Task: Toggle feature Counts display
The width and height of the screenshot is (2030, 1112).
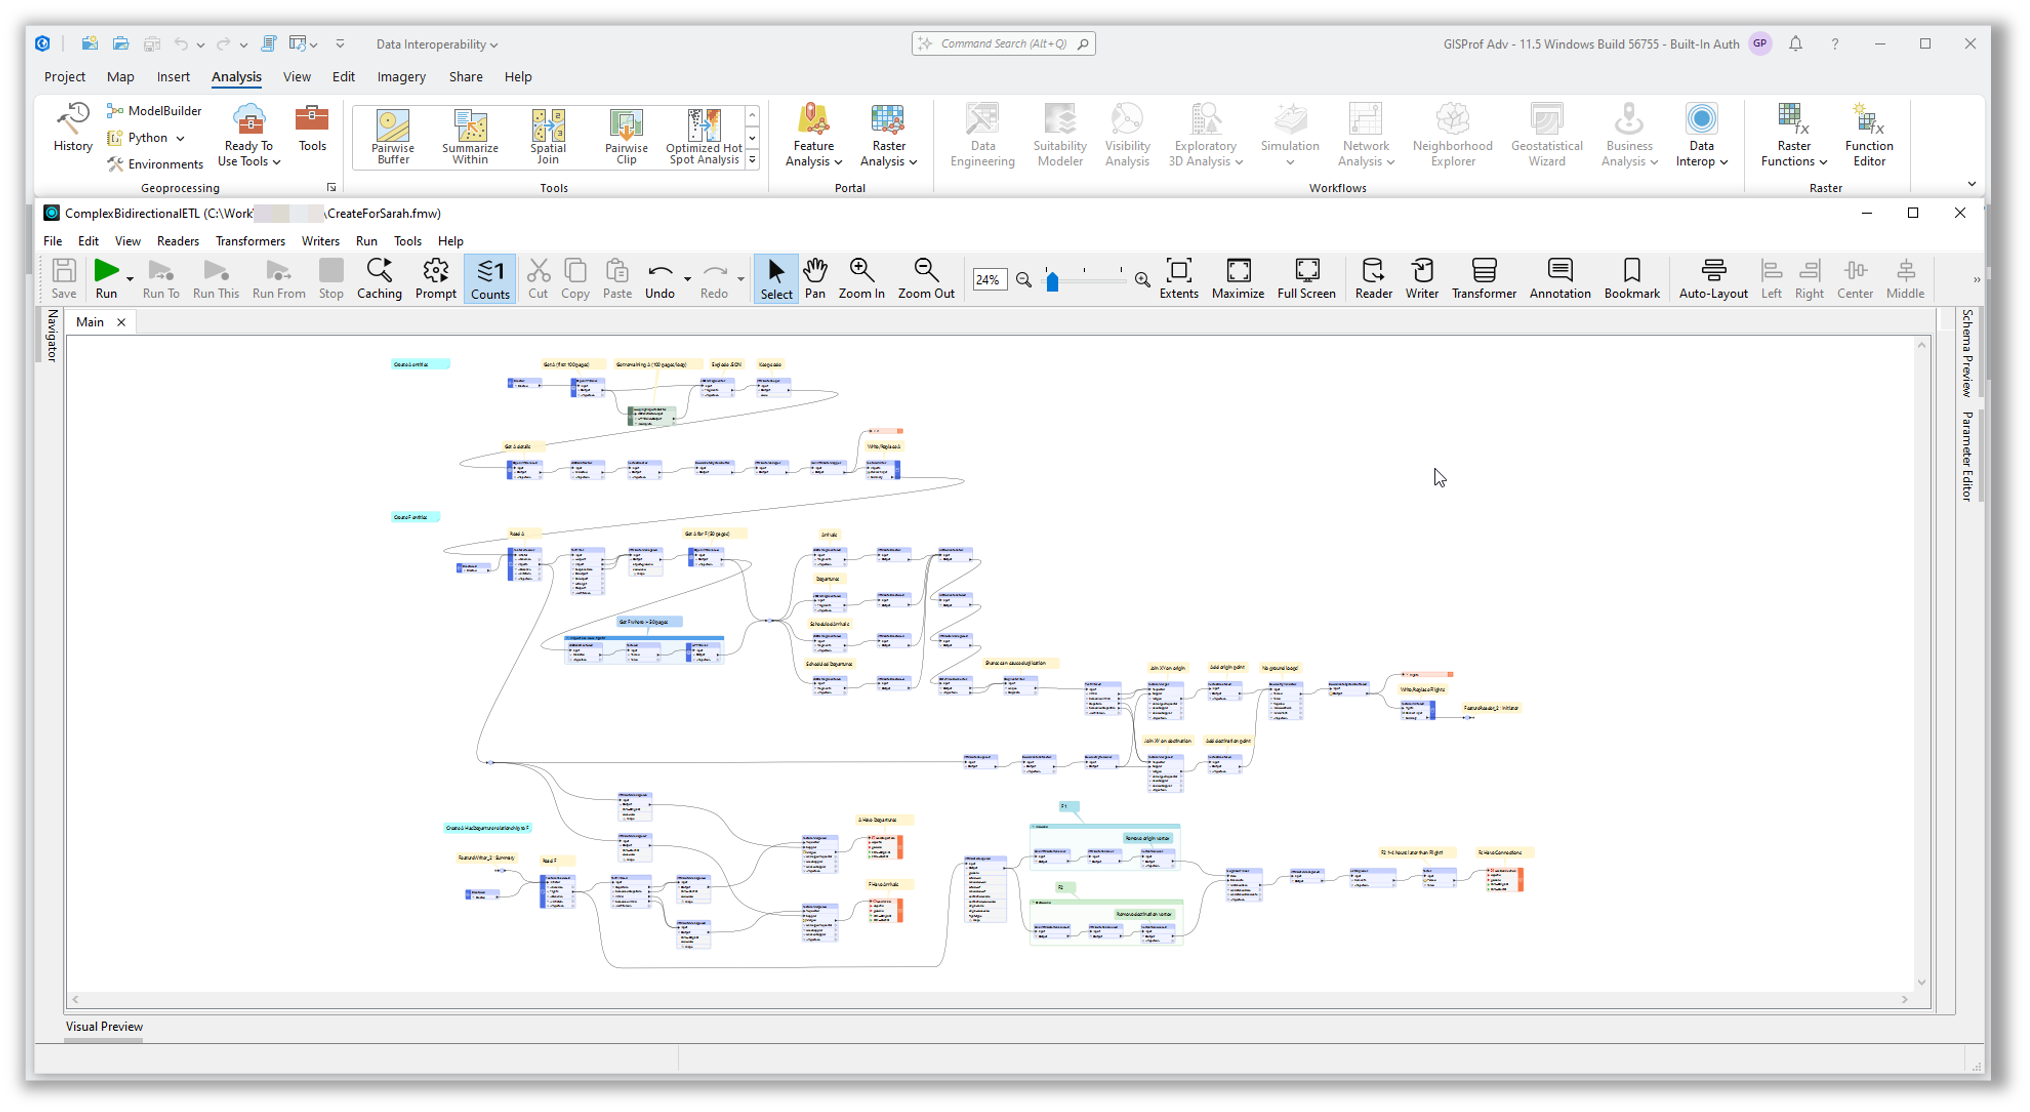Action: 490,278
